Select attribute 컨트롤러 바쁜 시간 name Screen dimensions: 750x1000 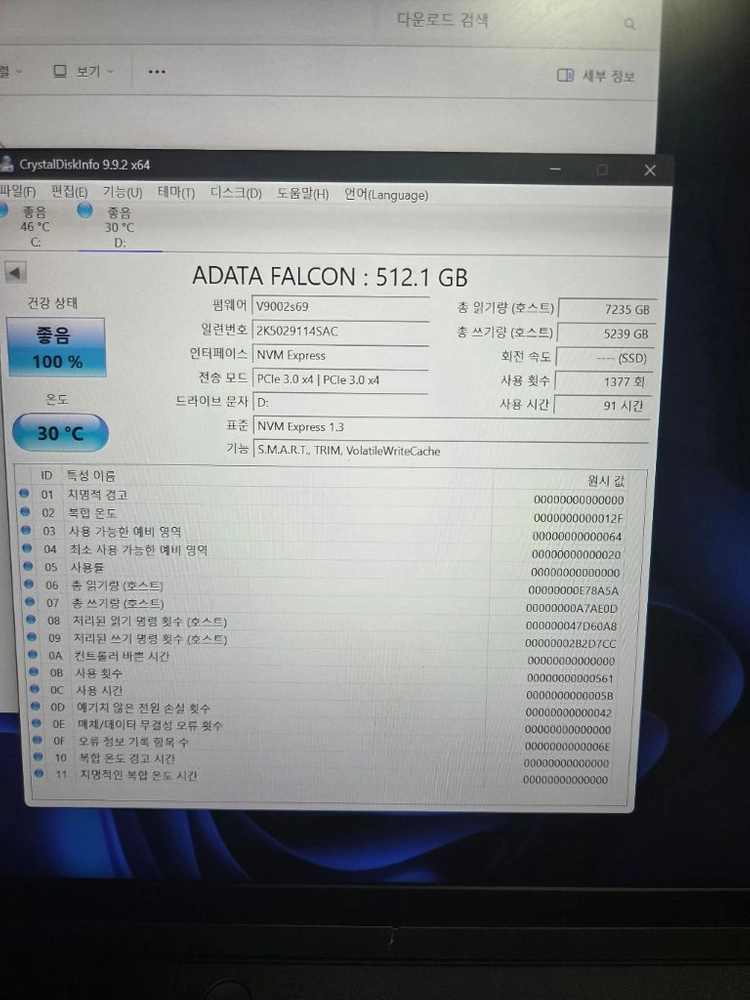tap(122, 656)
